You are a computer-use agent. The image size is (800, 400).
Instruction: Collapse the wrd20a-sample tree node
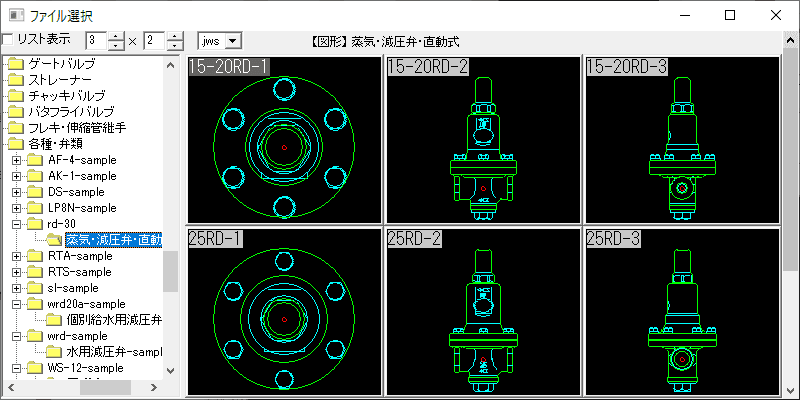pyautogui.click(x=16, y=304)
